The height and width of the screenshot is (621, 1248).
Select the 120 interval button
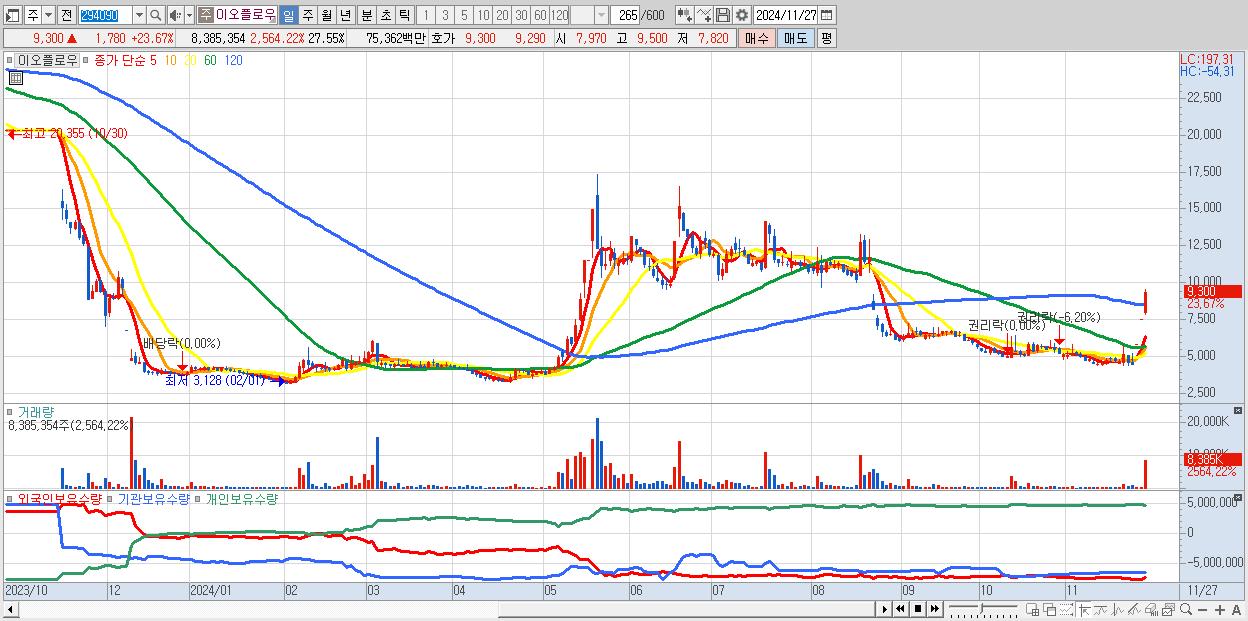(559, 15)
